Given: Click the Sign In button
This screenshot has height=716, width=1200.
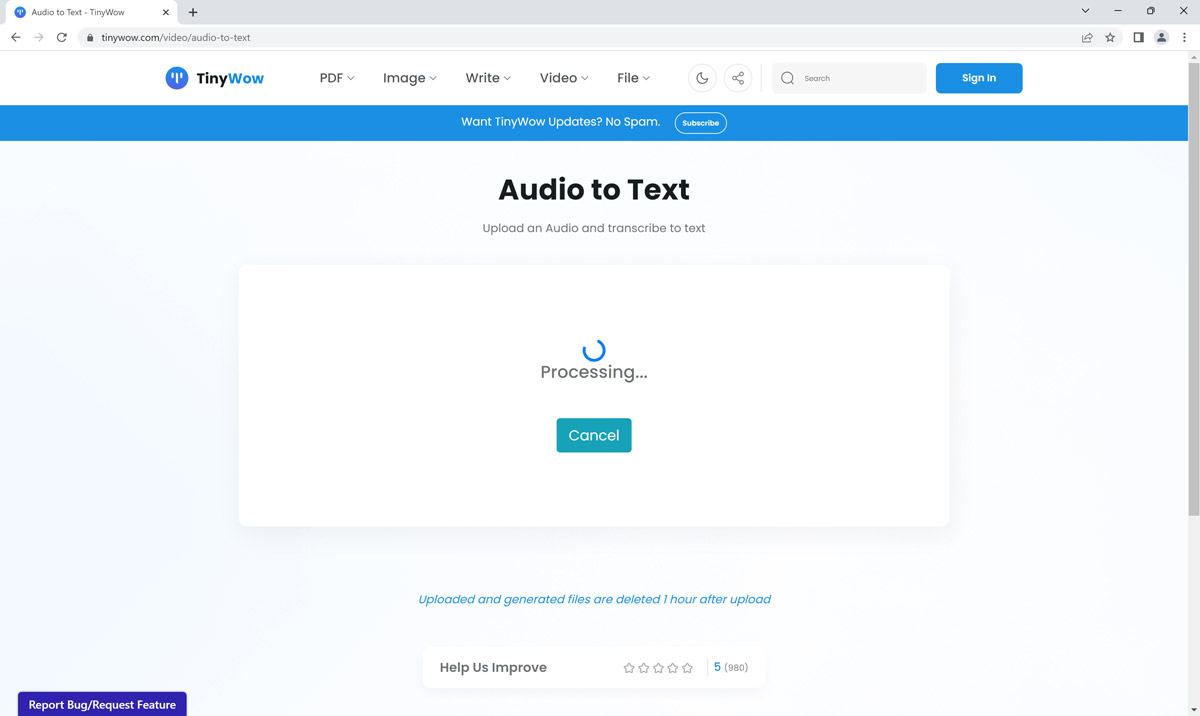Looking at the screenshot, I should point(978,77).
